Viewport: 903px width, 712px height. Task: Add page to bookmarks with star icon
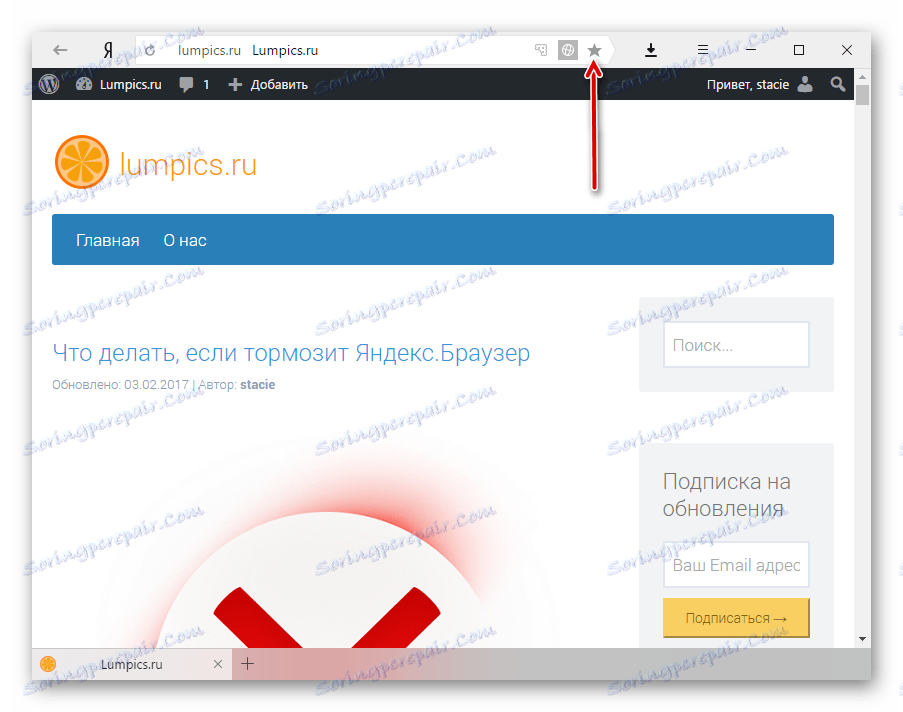pyautogui.click(x=594, y=50)
